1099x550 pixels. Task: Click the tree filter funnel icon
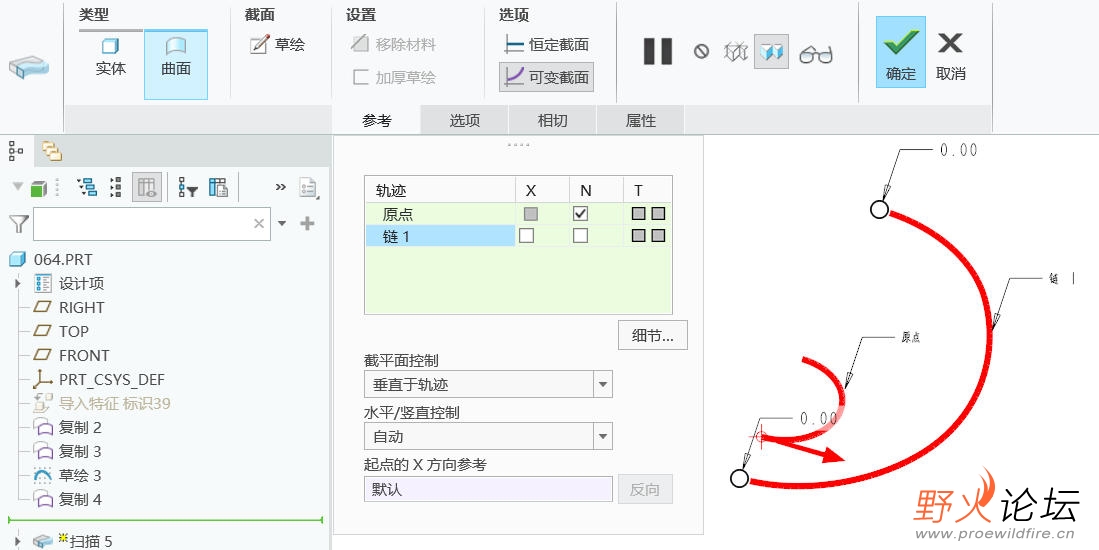19,224
